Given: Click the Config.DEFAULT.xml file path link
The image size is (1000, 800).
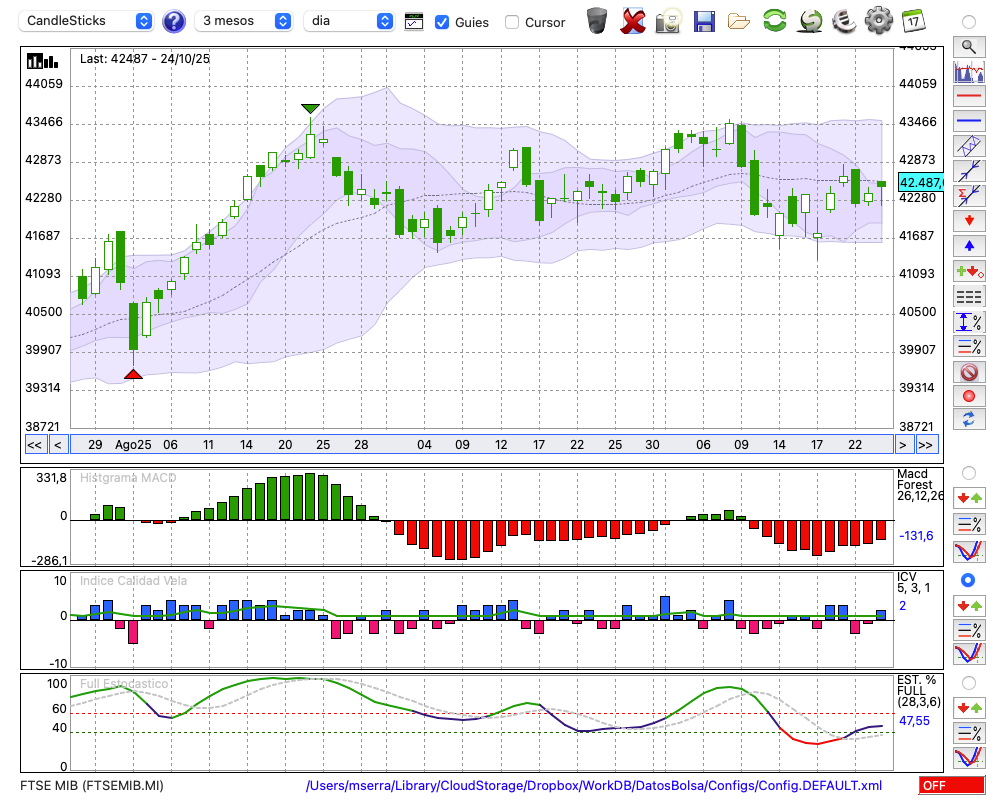Looking at the screenshot, I should [594, 786].
